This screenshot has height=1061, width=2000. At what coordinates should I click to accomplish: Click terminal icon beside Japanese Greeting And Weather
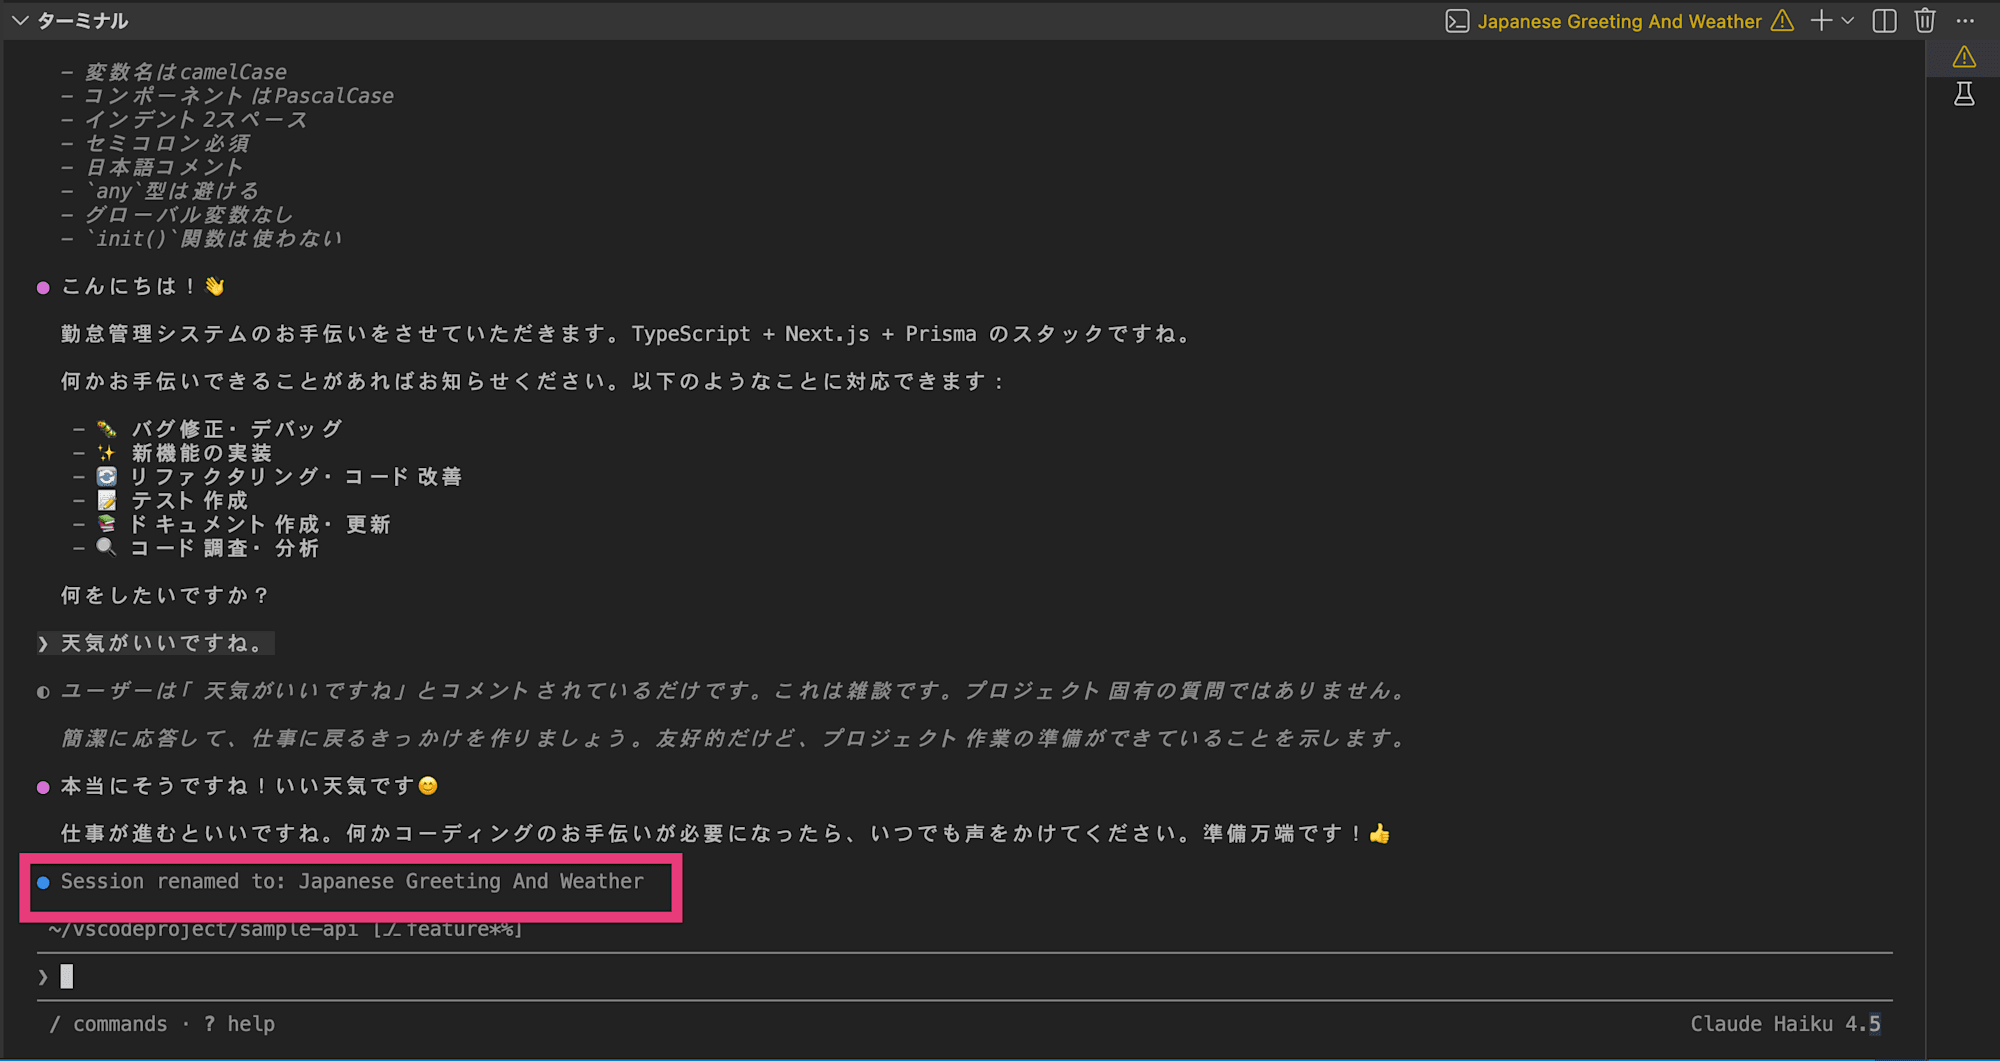point(1457,21)
